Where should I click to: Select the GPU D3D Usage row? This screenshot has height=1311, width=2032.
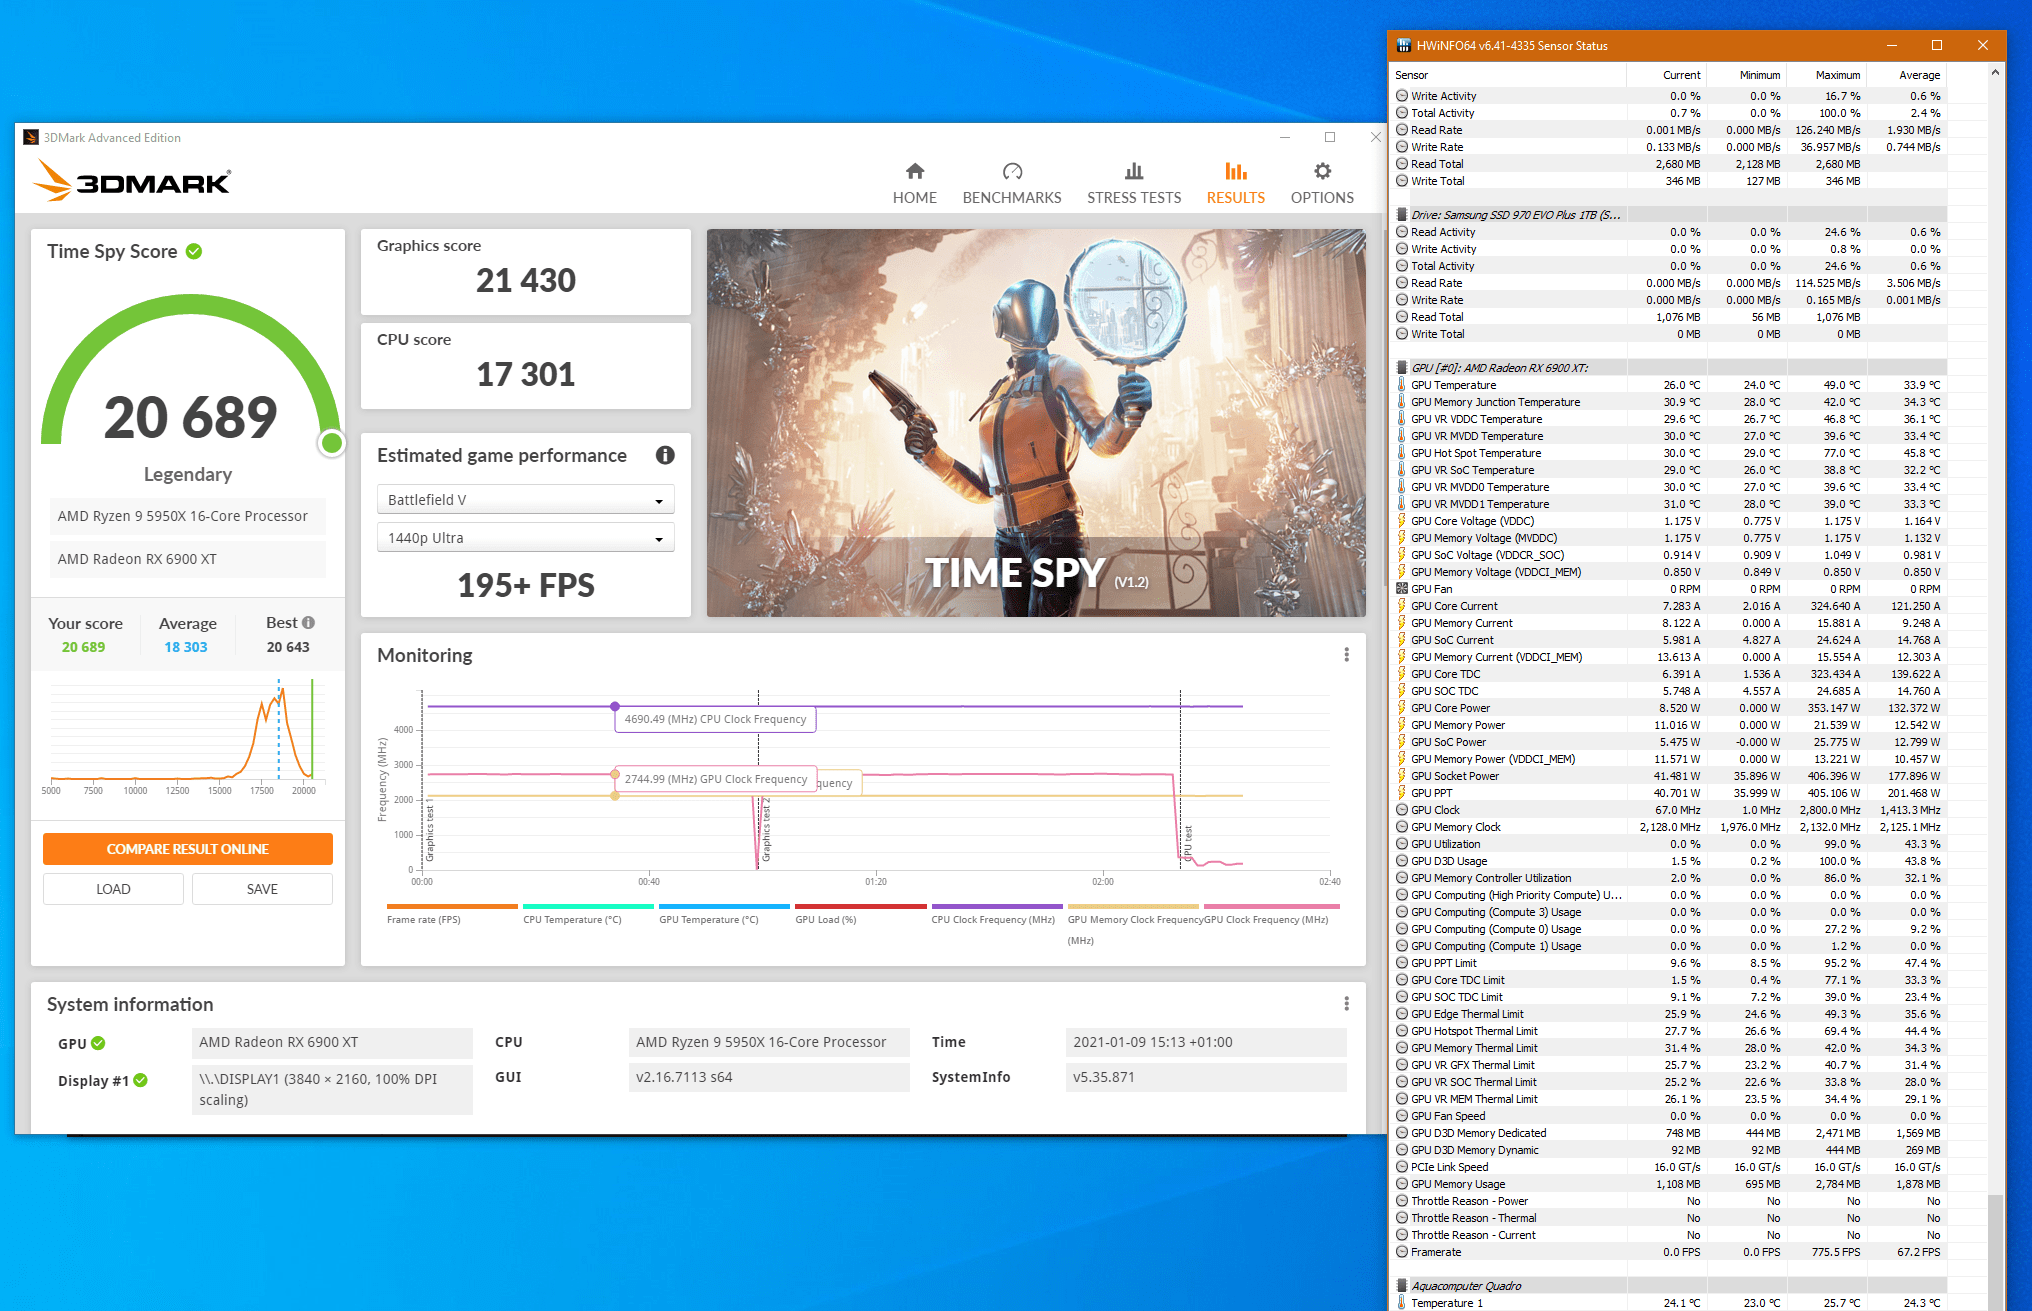[1670, 861]
